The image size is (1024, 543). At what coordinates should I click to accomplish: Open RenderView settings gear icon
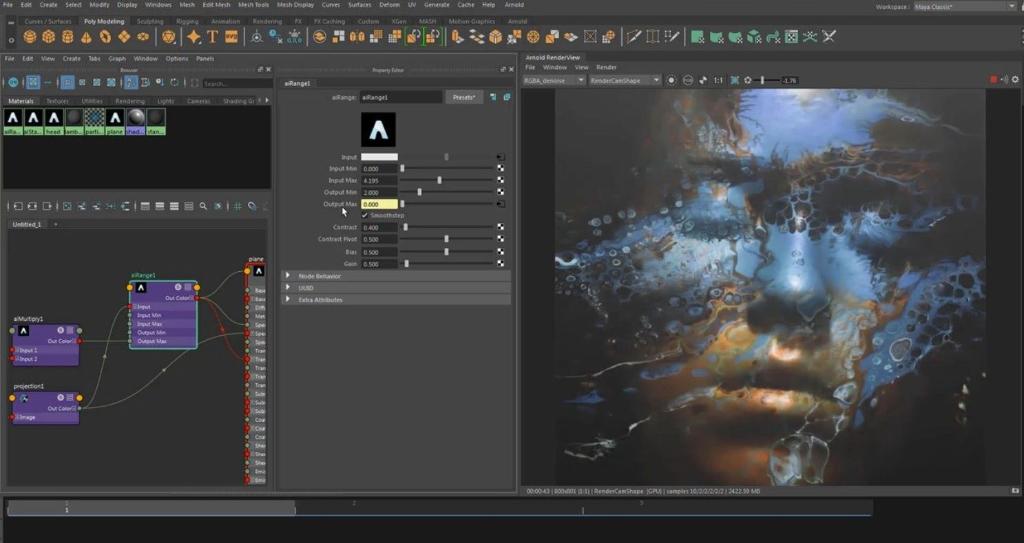(1015, 80)
